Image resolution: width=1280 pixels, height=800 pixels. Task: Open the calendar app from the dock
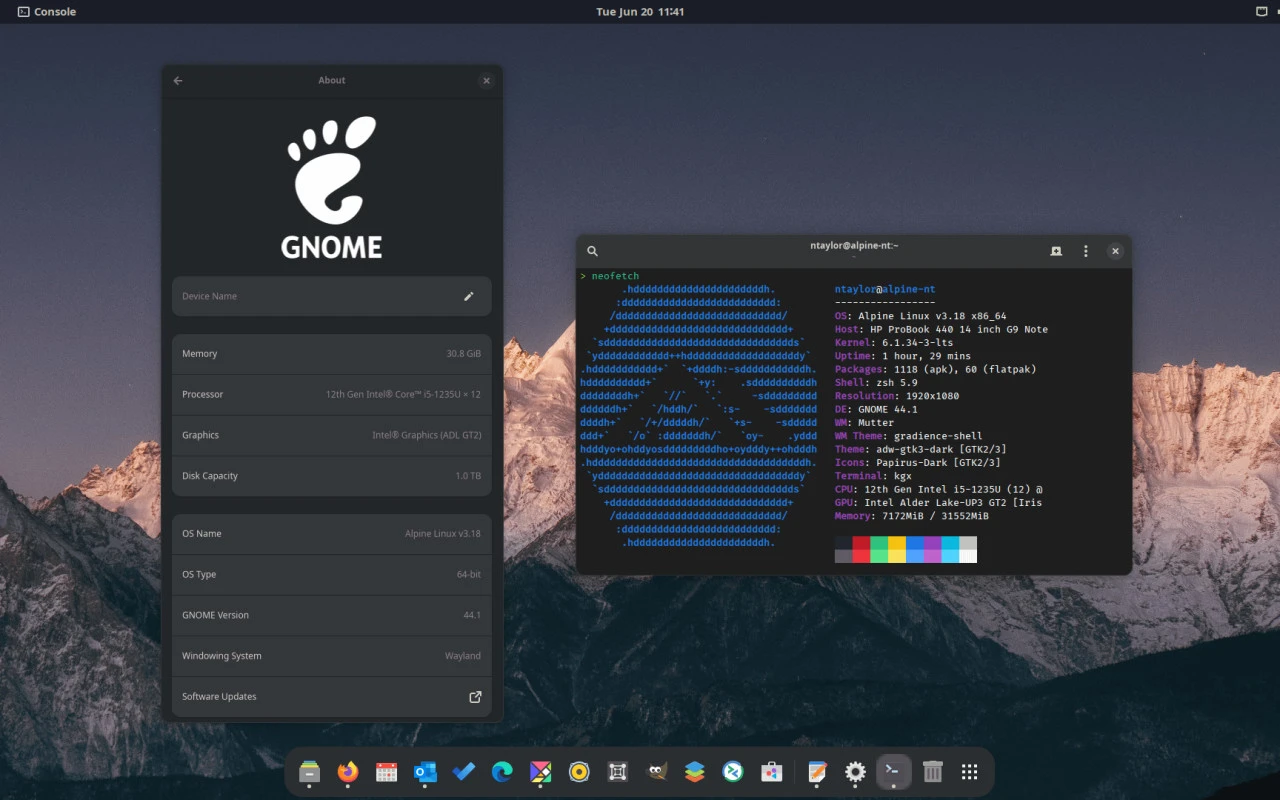click(386, 772)
